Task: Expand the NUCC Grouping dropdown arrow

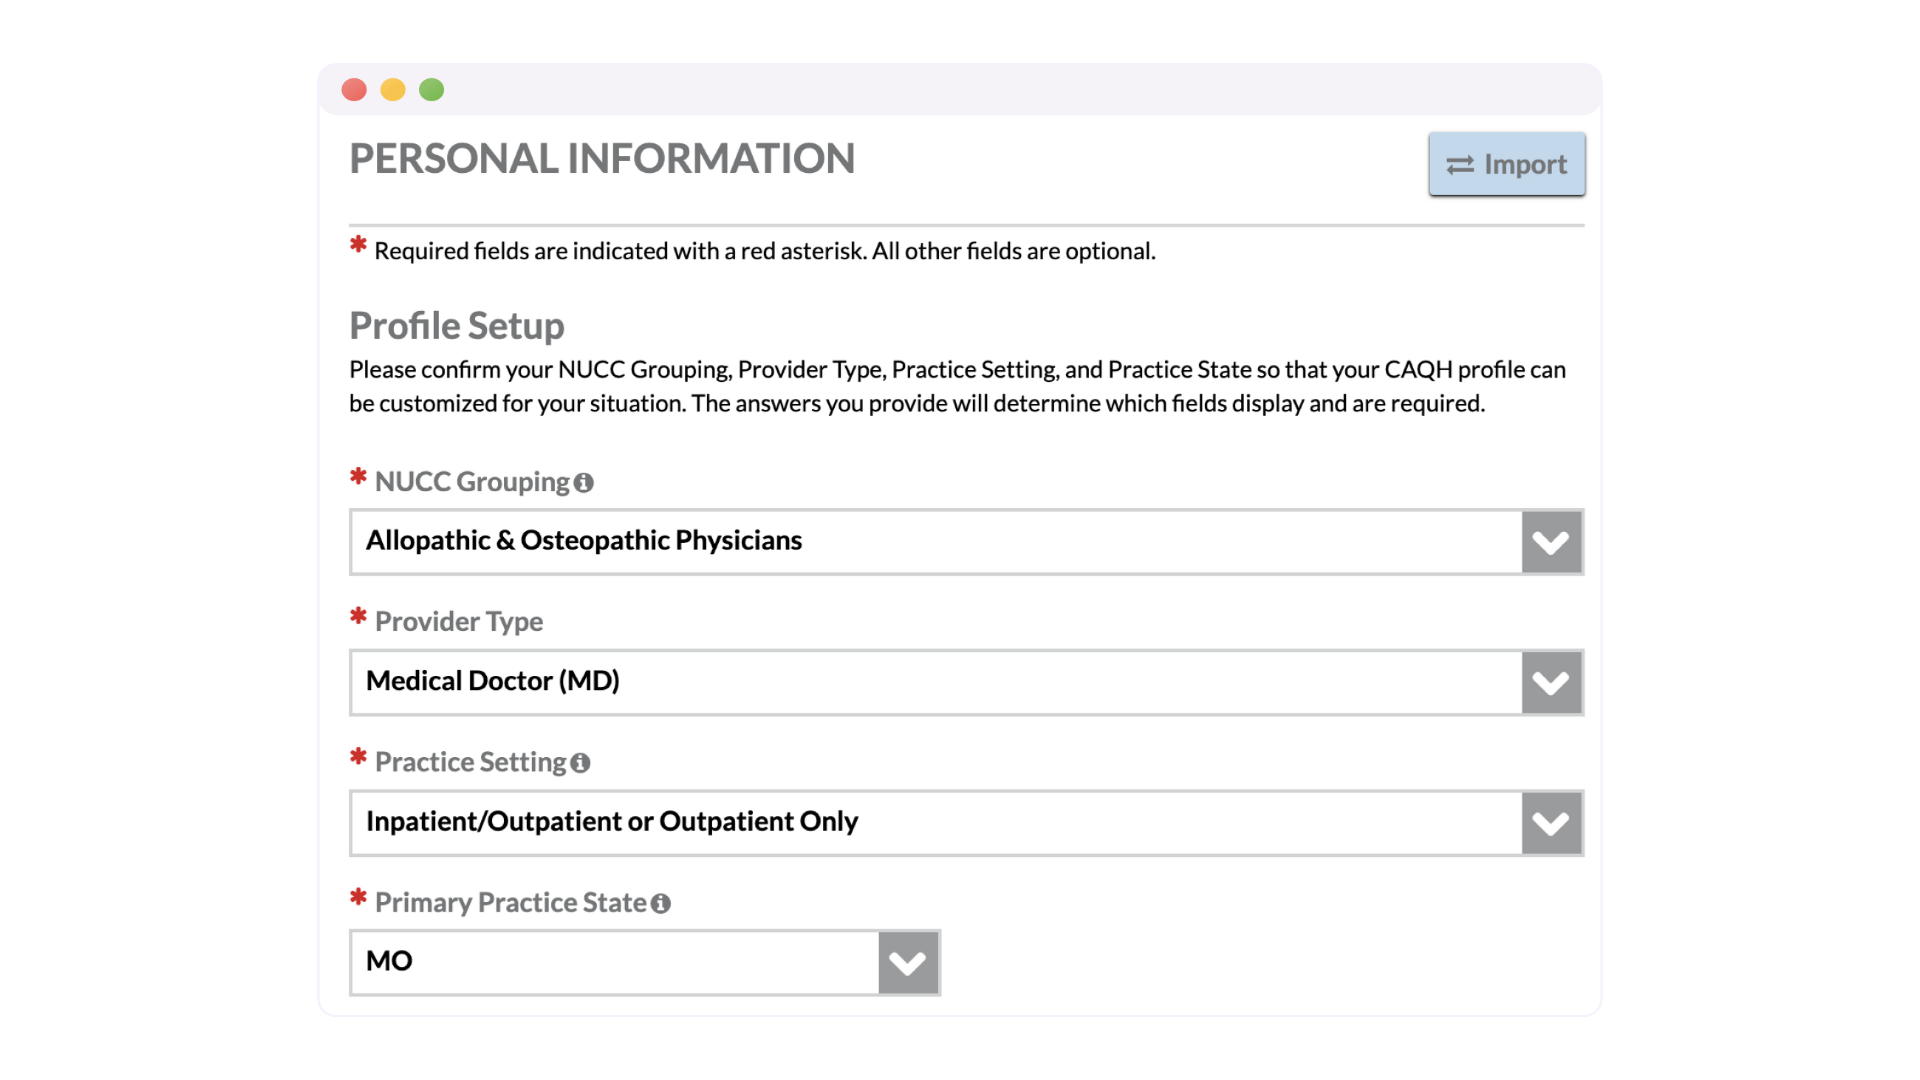Action: pyautogui.click(x=1551, y=542)
